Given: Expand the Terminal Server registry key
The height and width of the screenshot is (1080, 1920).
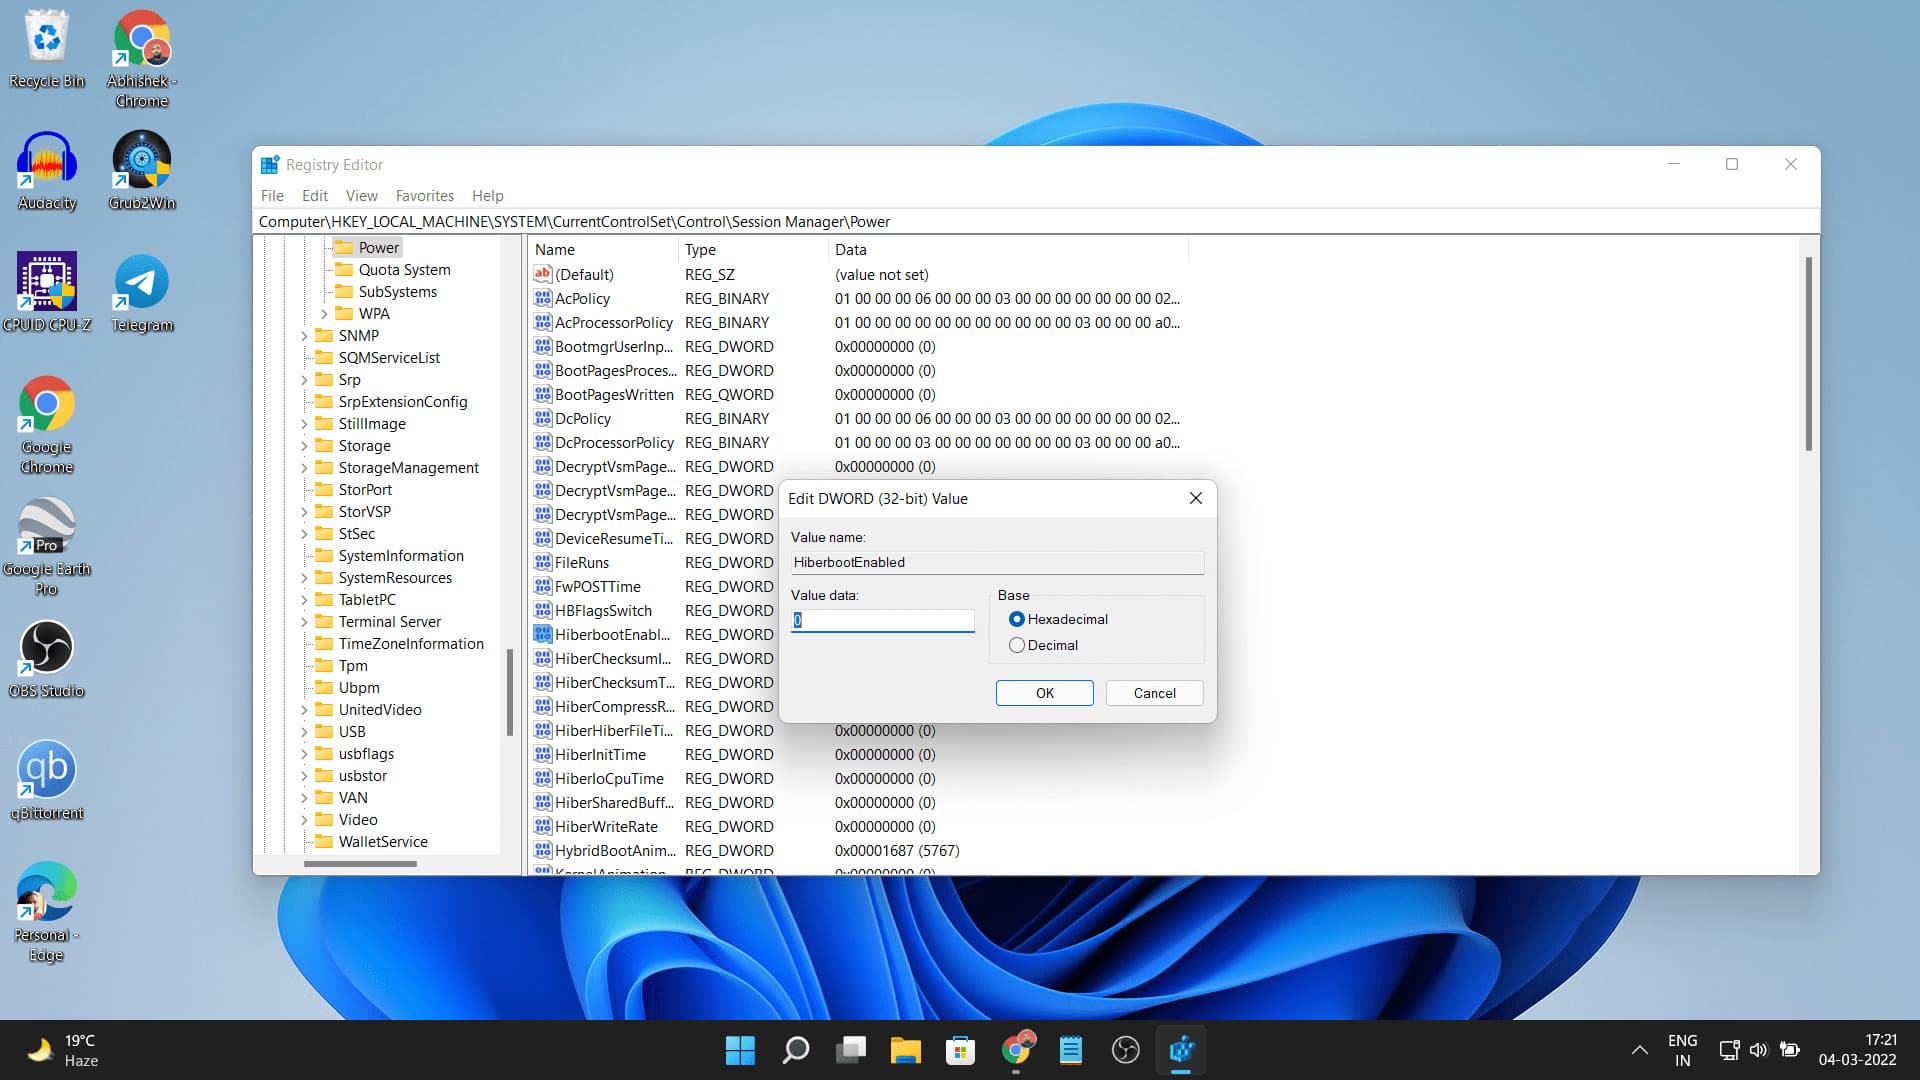Looking at the screenshot, I should click(306, 621).
